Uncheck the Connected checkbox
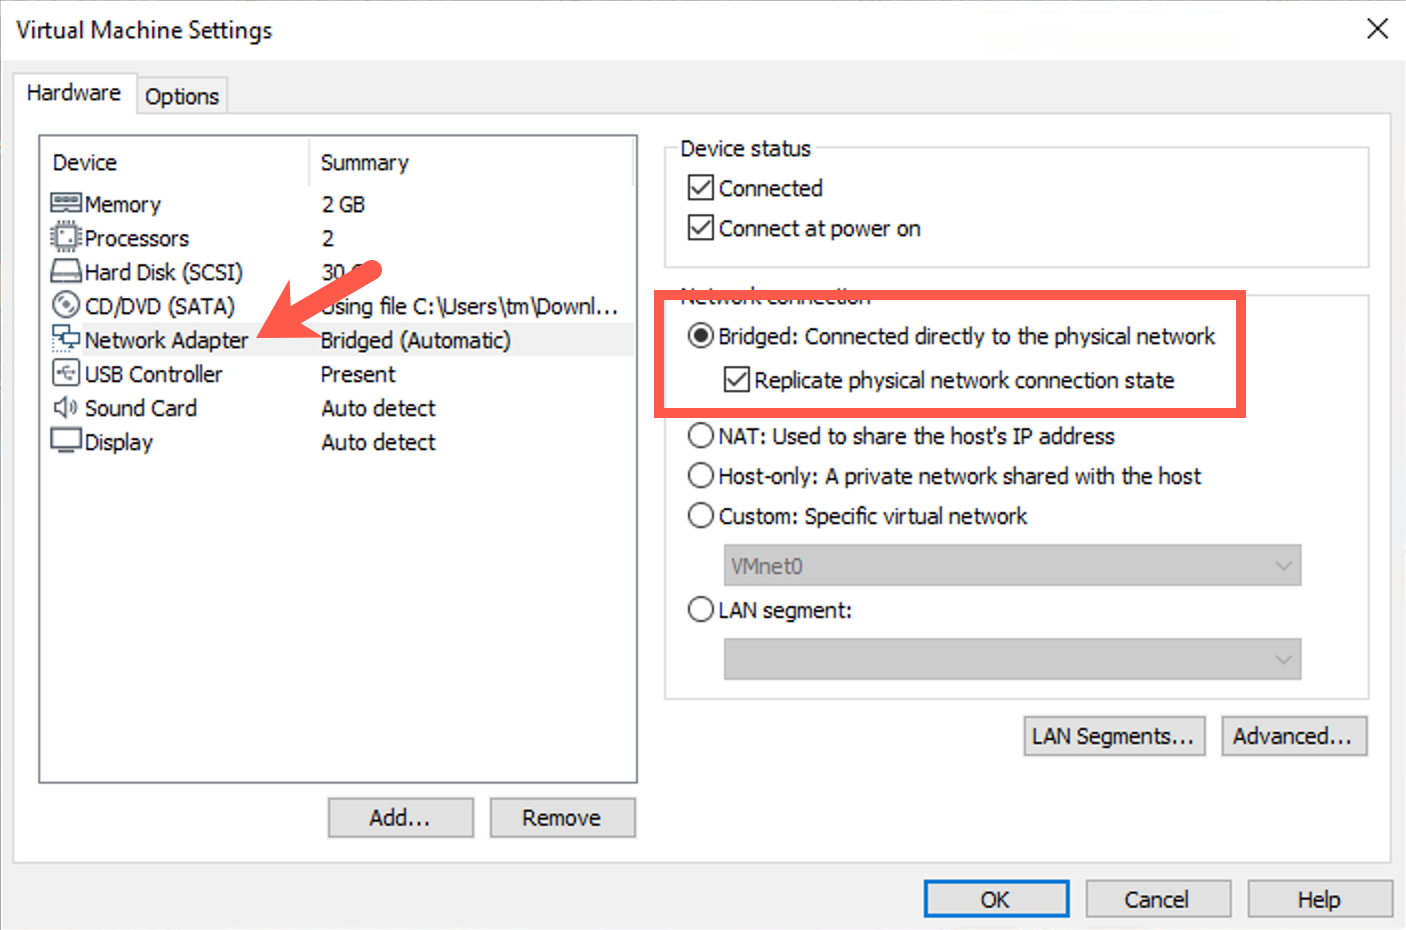Viewport: 1406px width, 930px height. (700, 187)
